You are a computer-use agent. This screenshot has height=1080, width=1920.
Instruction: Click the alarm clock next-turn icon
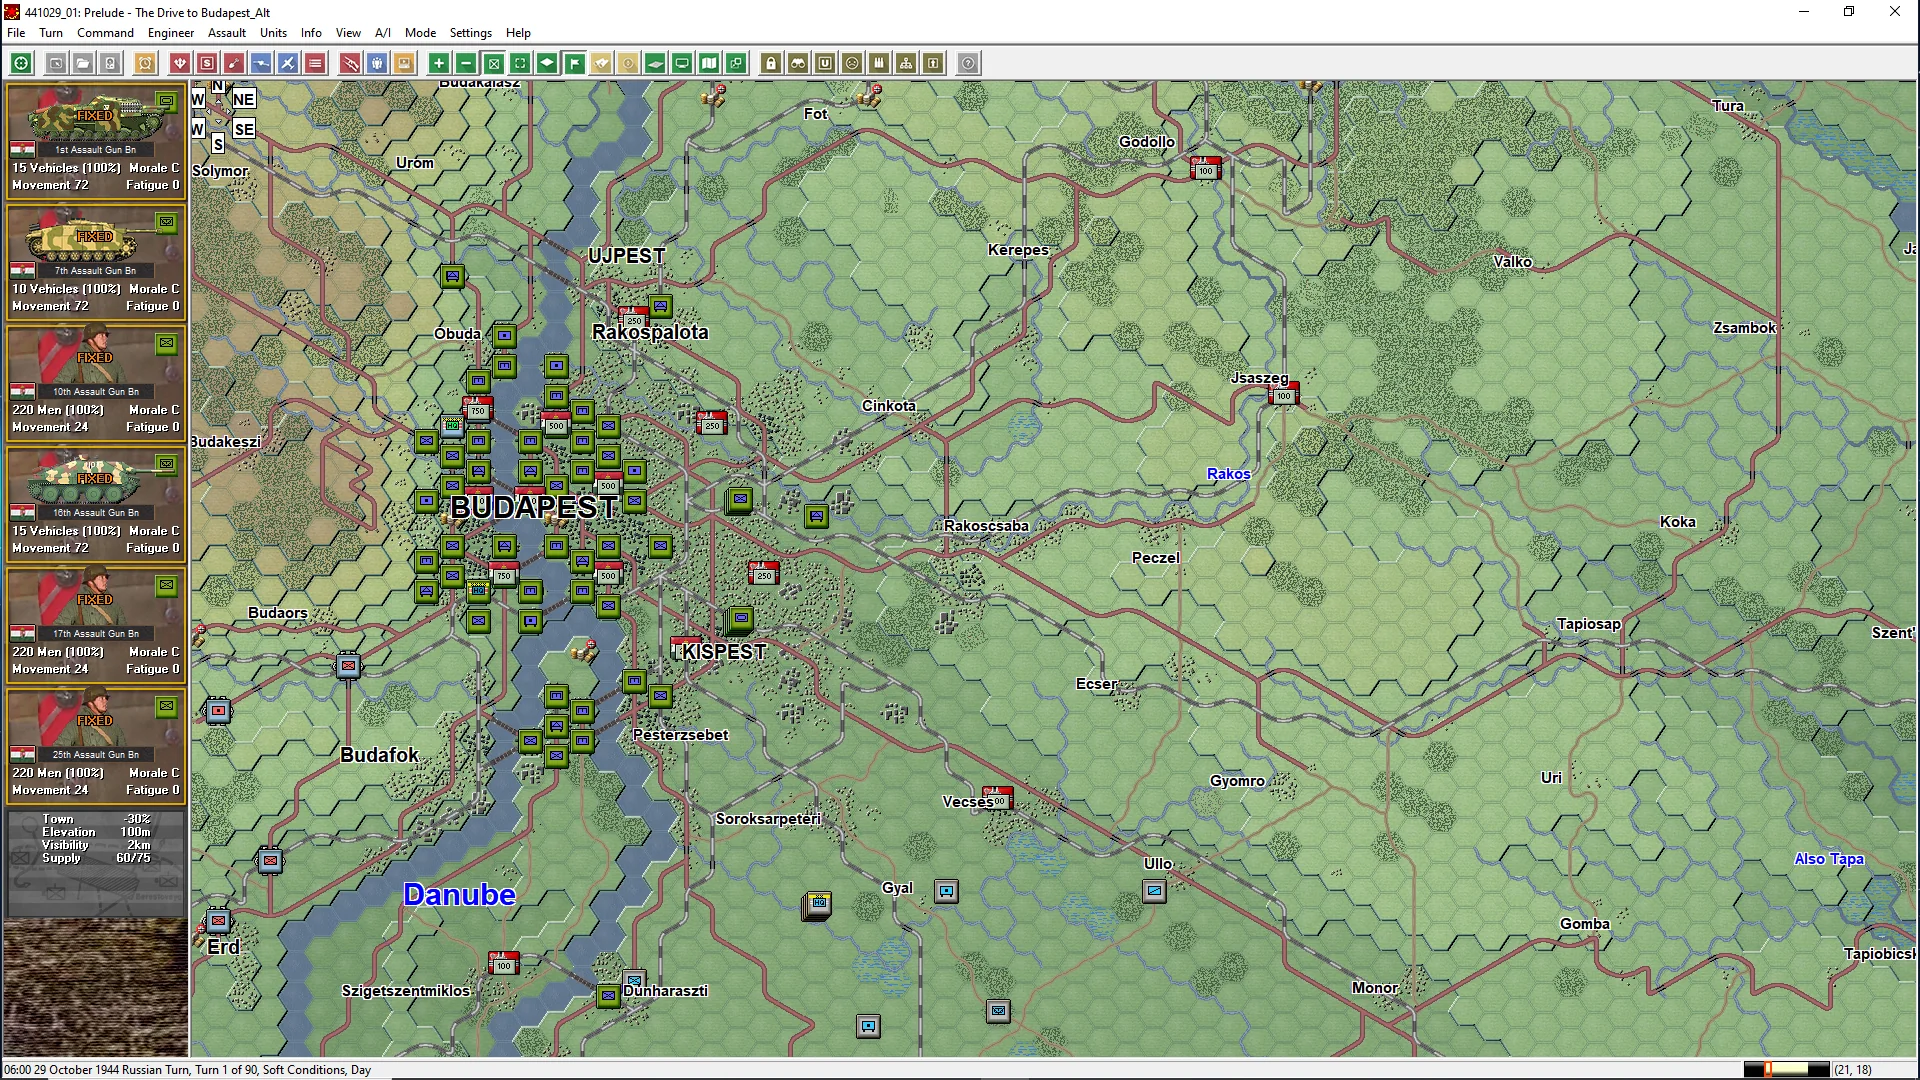[x=145, y=63]
